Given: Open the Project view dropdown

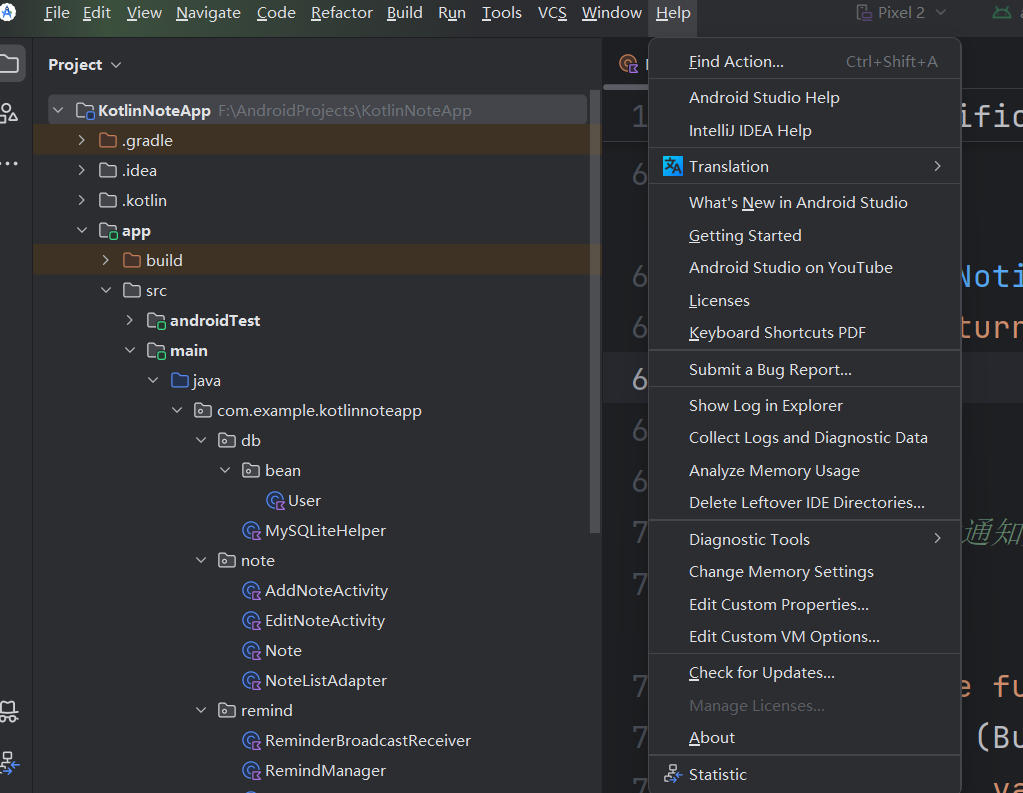Looking at the screenshot, I should pos(116,65).
